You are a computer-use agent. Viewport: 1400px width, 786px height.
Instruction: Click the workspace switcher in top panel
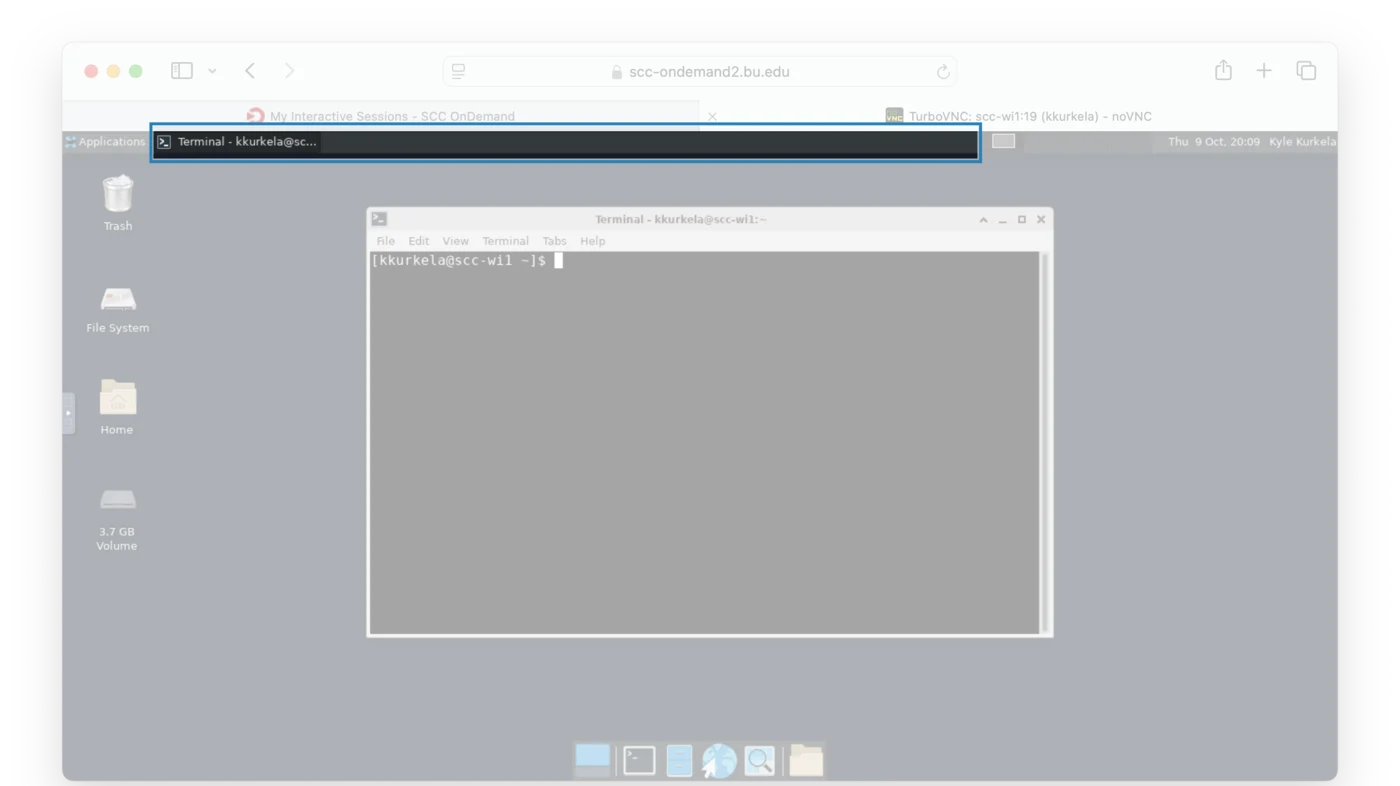[x=1003, y=141]
